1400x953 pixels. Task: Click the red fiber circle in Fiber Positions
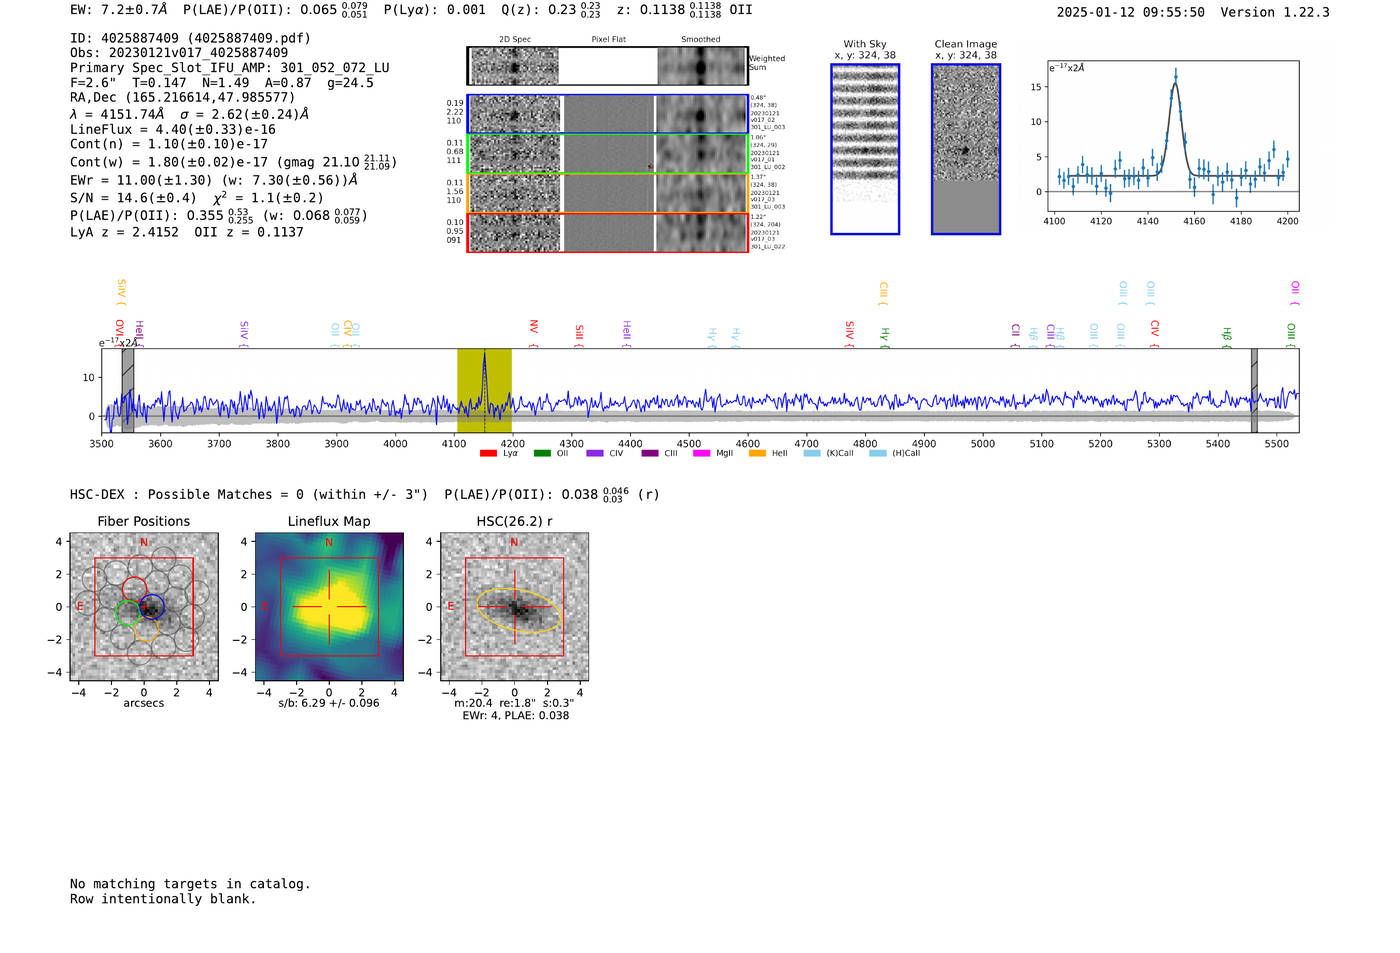point(134,589)
